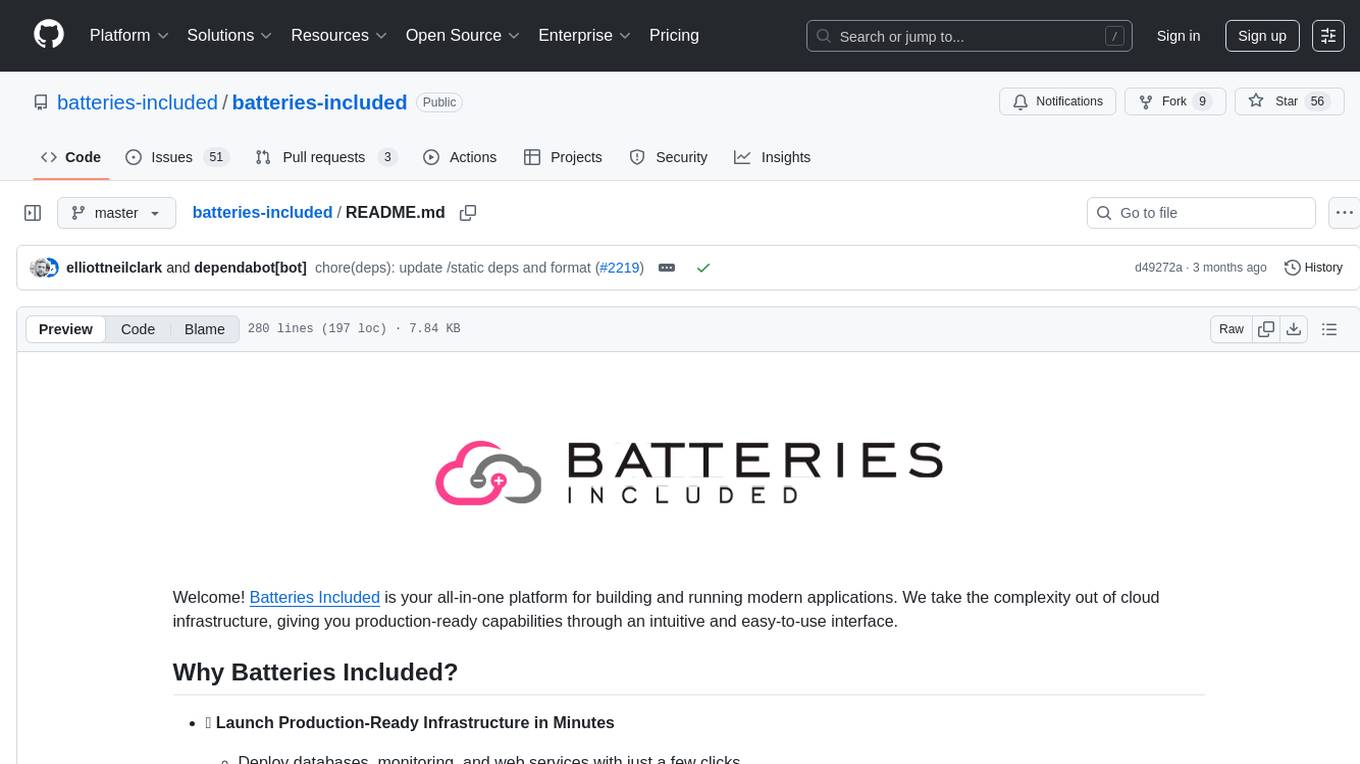View the commit checks green checkmark
The image size is (1360, 764).
click(703, 268)
